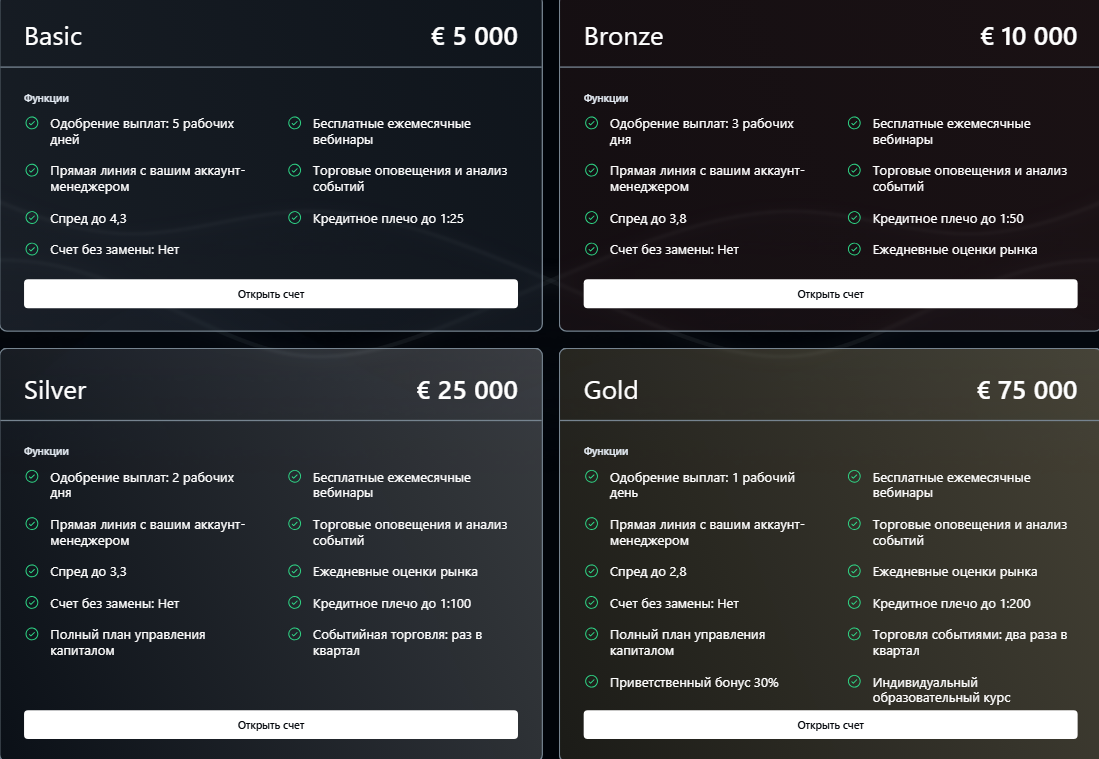The height and width of the screenshot is (759, 1099).
Task: Click the Bronze price '€ 10 000'
Action: point(1028,37)
